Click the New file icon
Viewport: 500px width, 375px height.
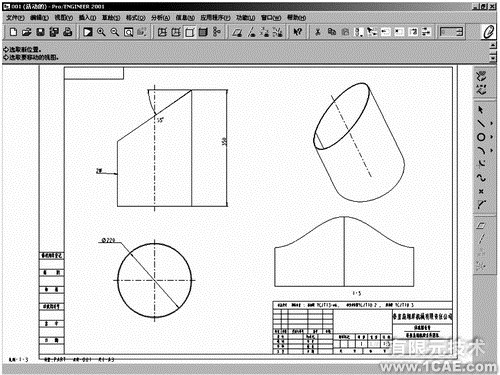(13, 32)
